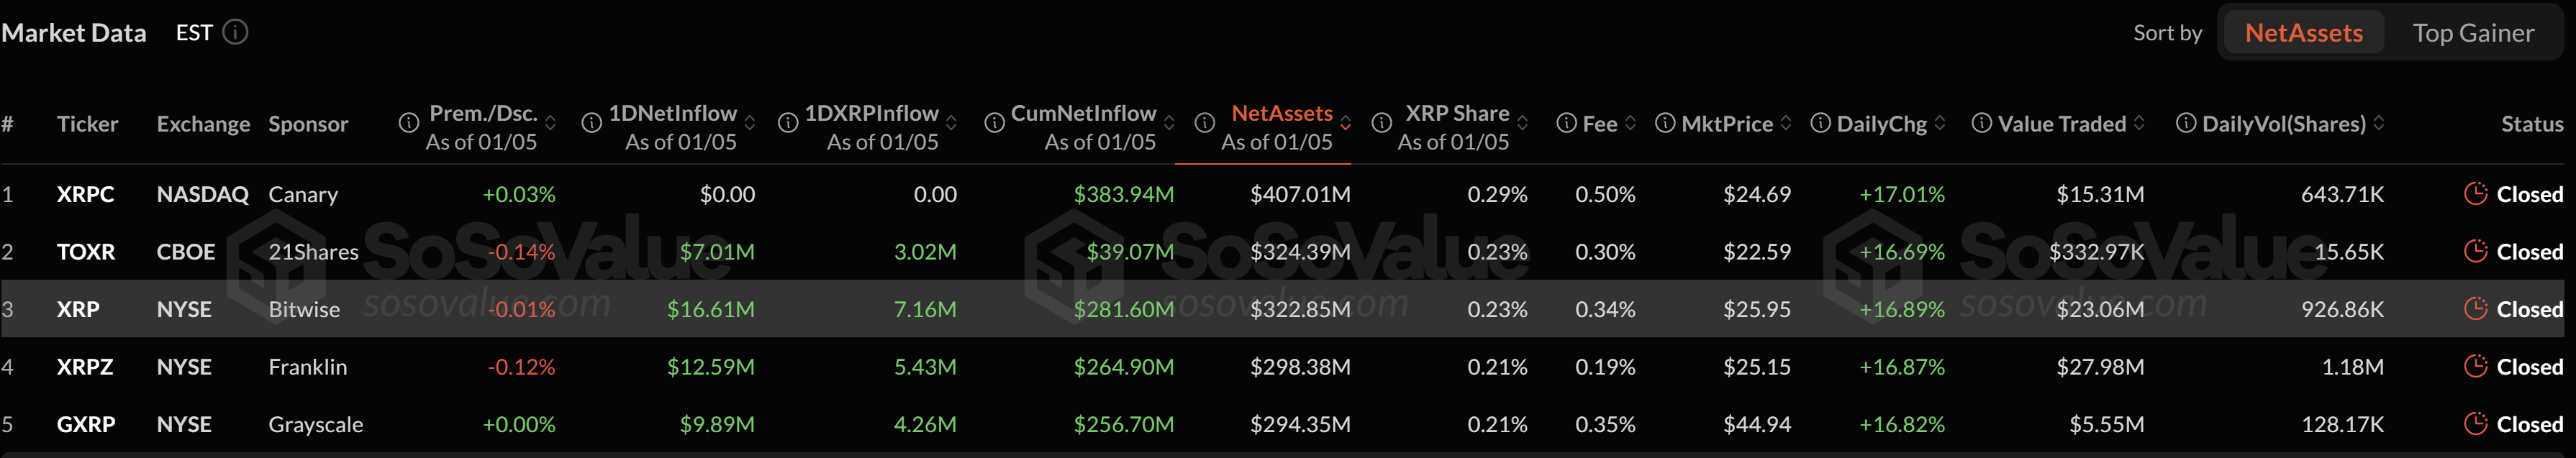Click the info icon next to EST label
This screenshot has height=458, width=2576.
tap(235, 32)
